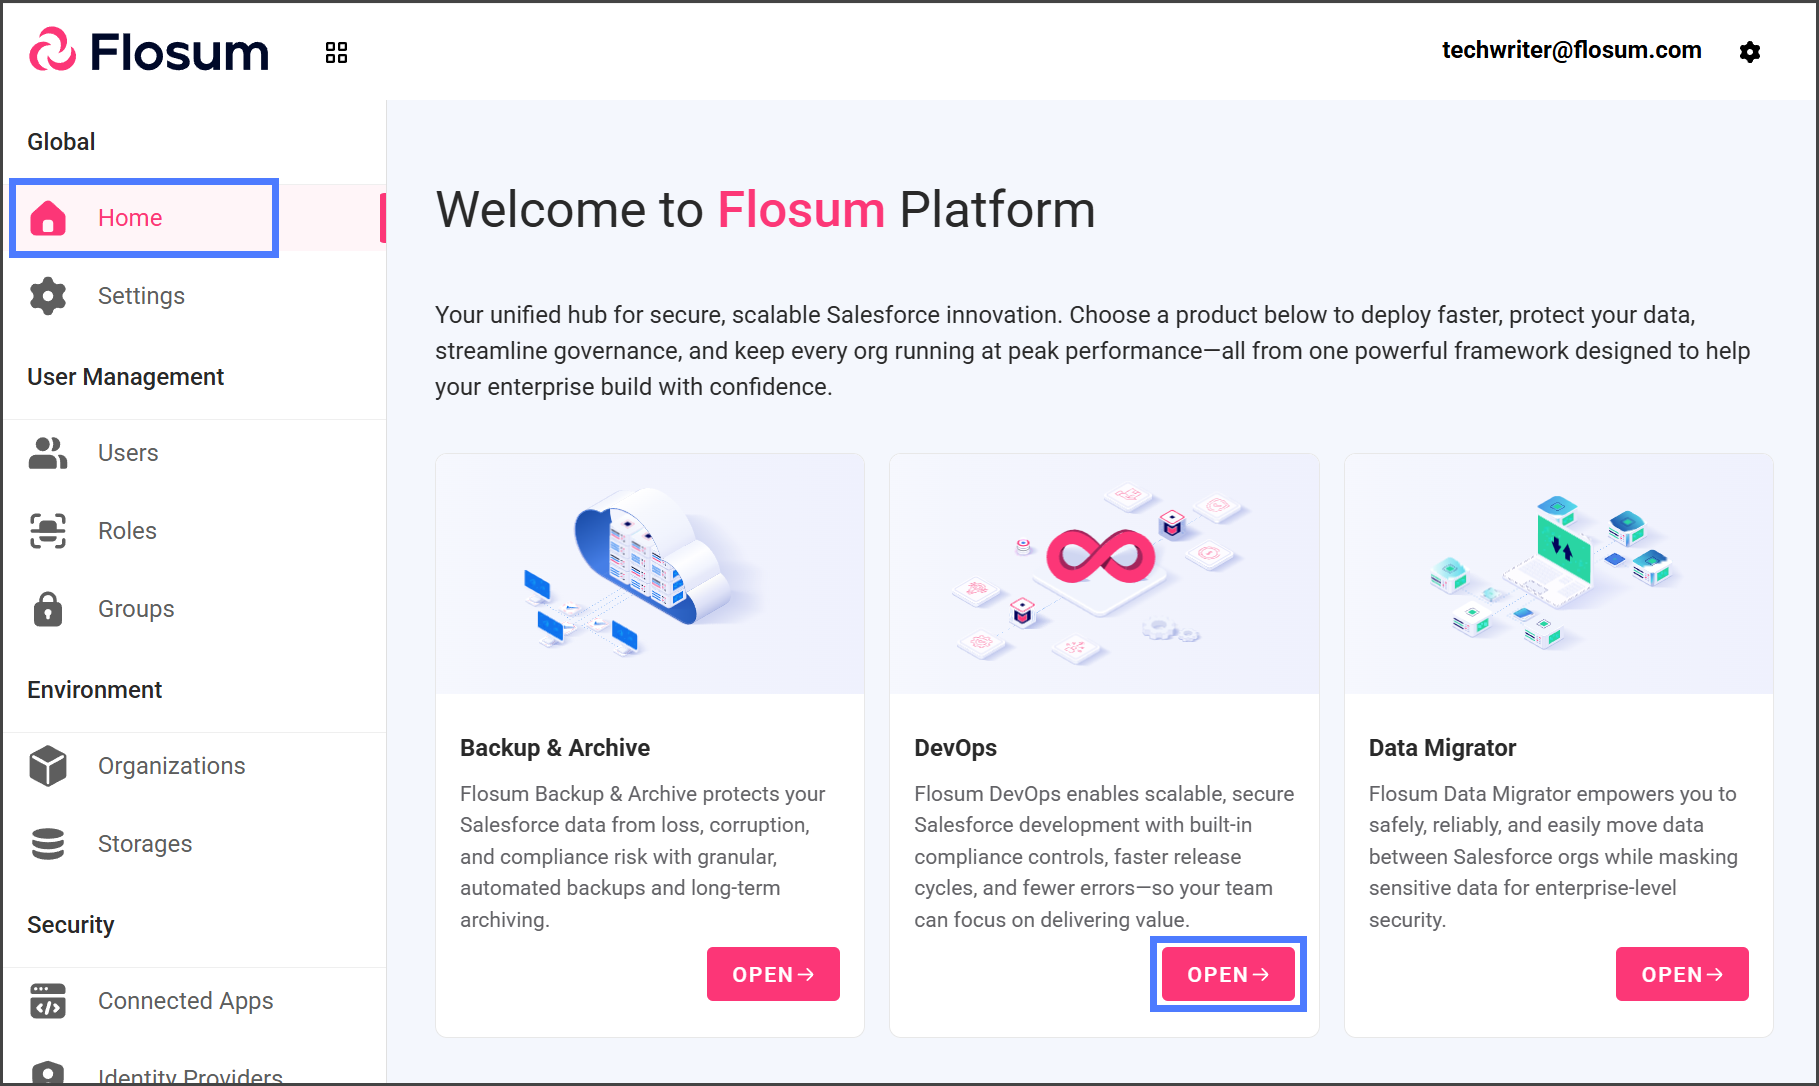Screen dimensions: 1819x1086
Task: Open the app launcher grid icon
Action: [336, 52]
